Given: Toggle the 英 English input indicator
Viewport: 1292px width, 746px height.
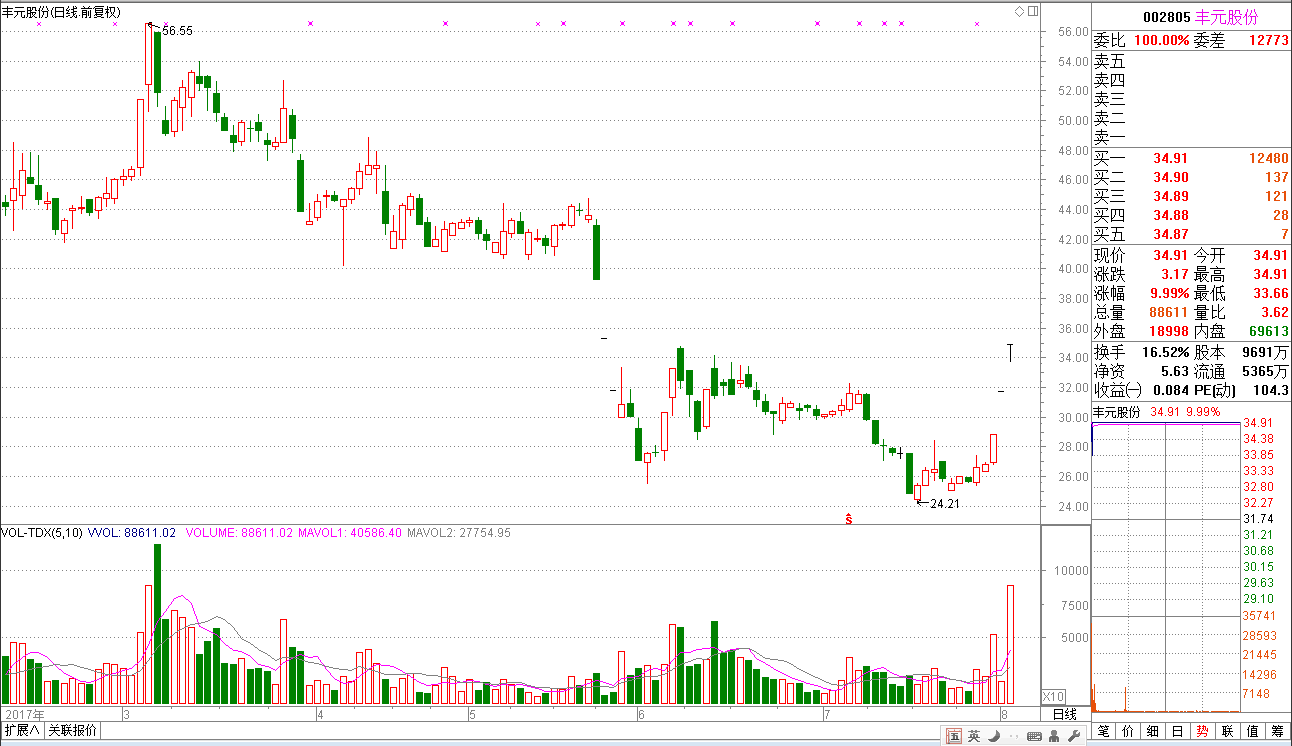Looking at the screenshot, I should click(x=973, y=737).
